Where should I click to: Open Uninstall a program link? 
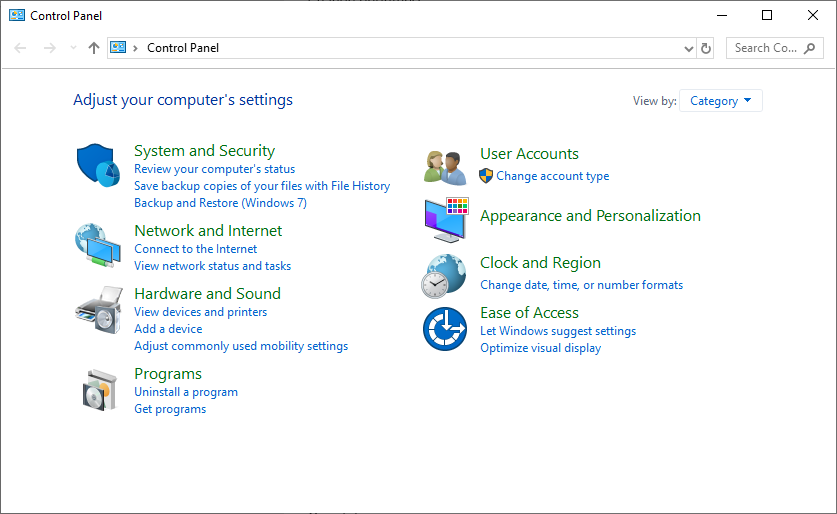click(x=186, y=392)
